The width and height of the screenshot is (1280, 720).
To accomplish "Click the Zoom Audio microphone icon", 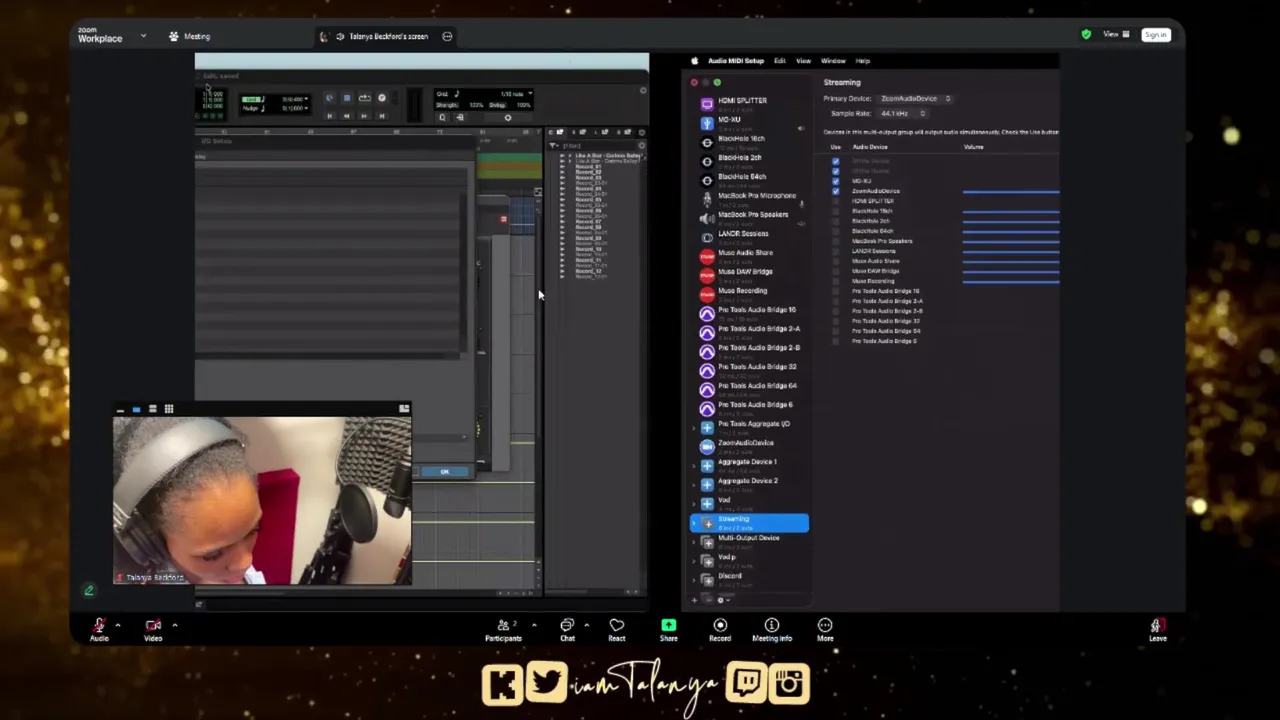I will [x=99, y=625].
